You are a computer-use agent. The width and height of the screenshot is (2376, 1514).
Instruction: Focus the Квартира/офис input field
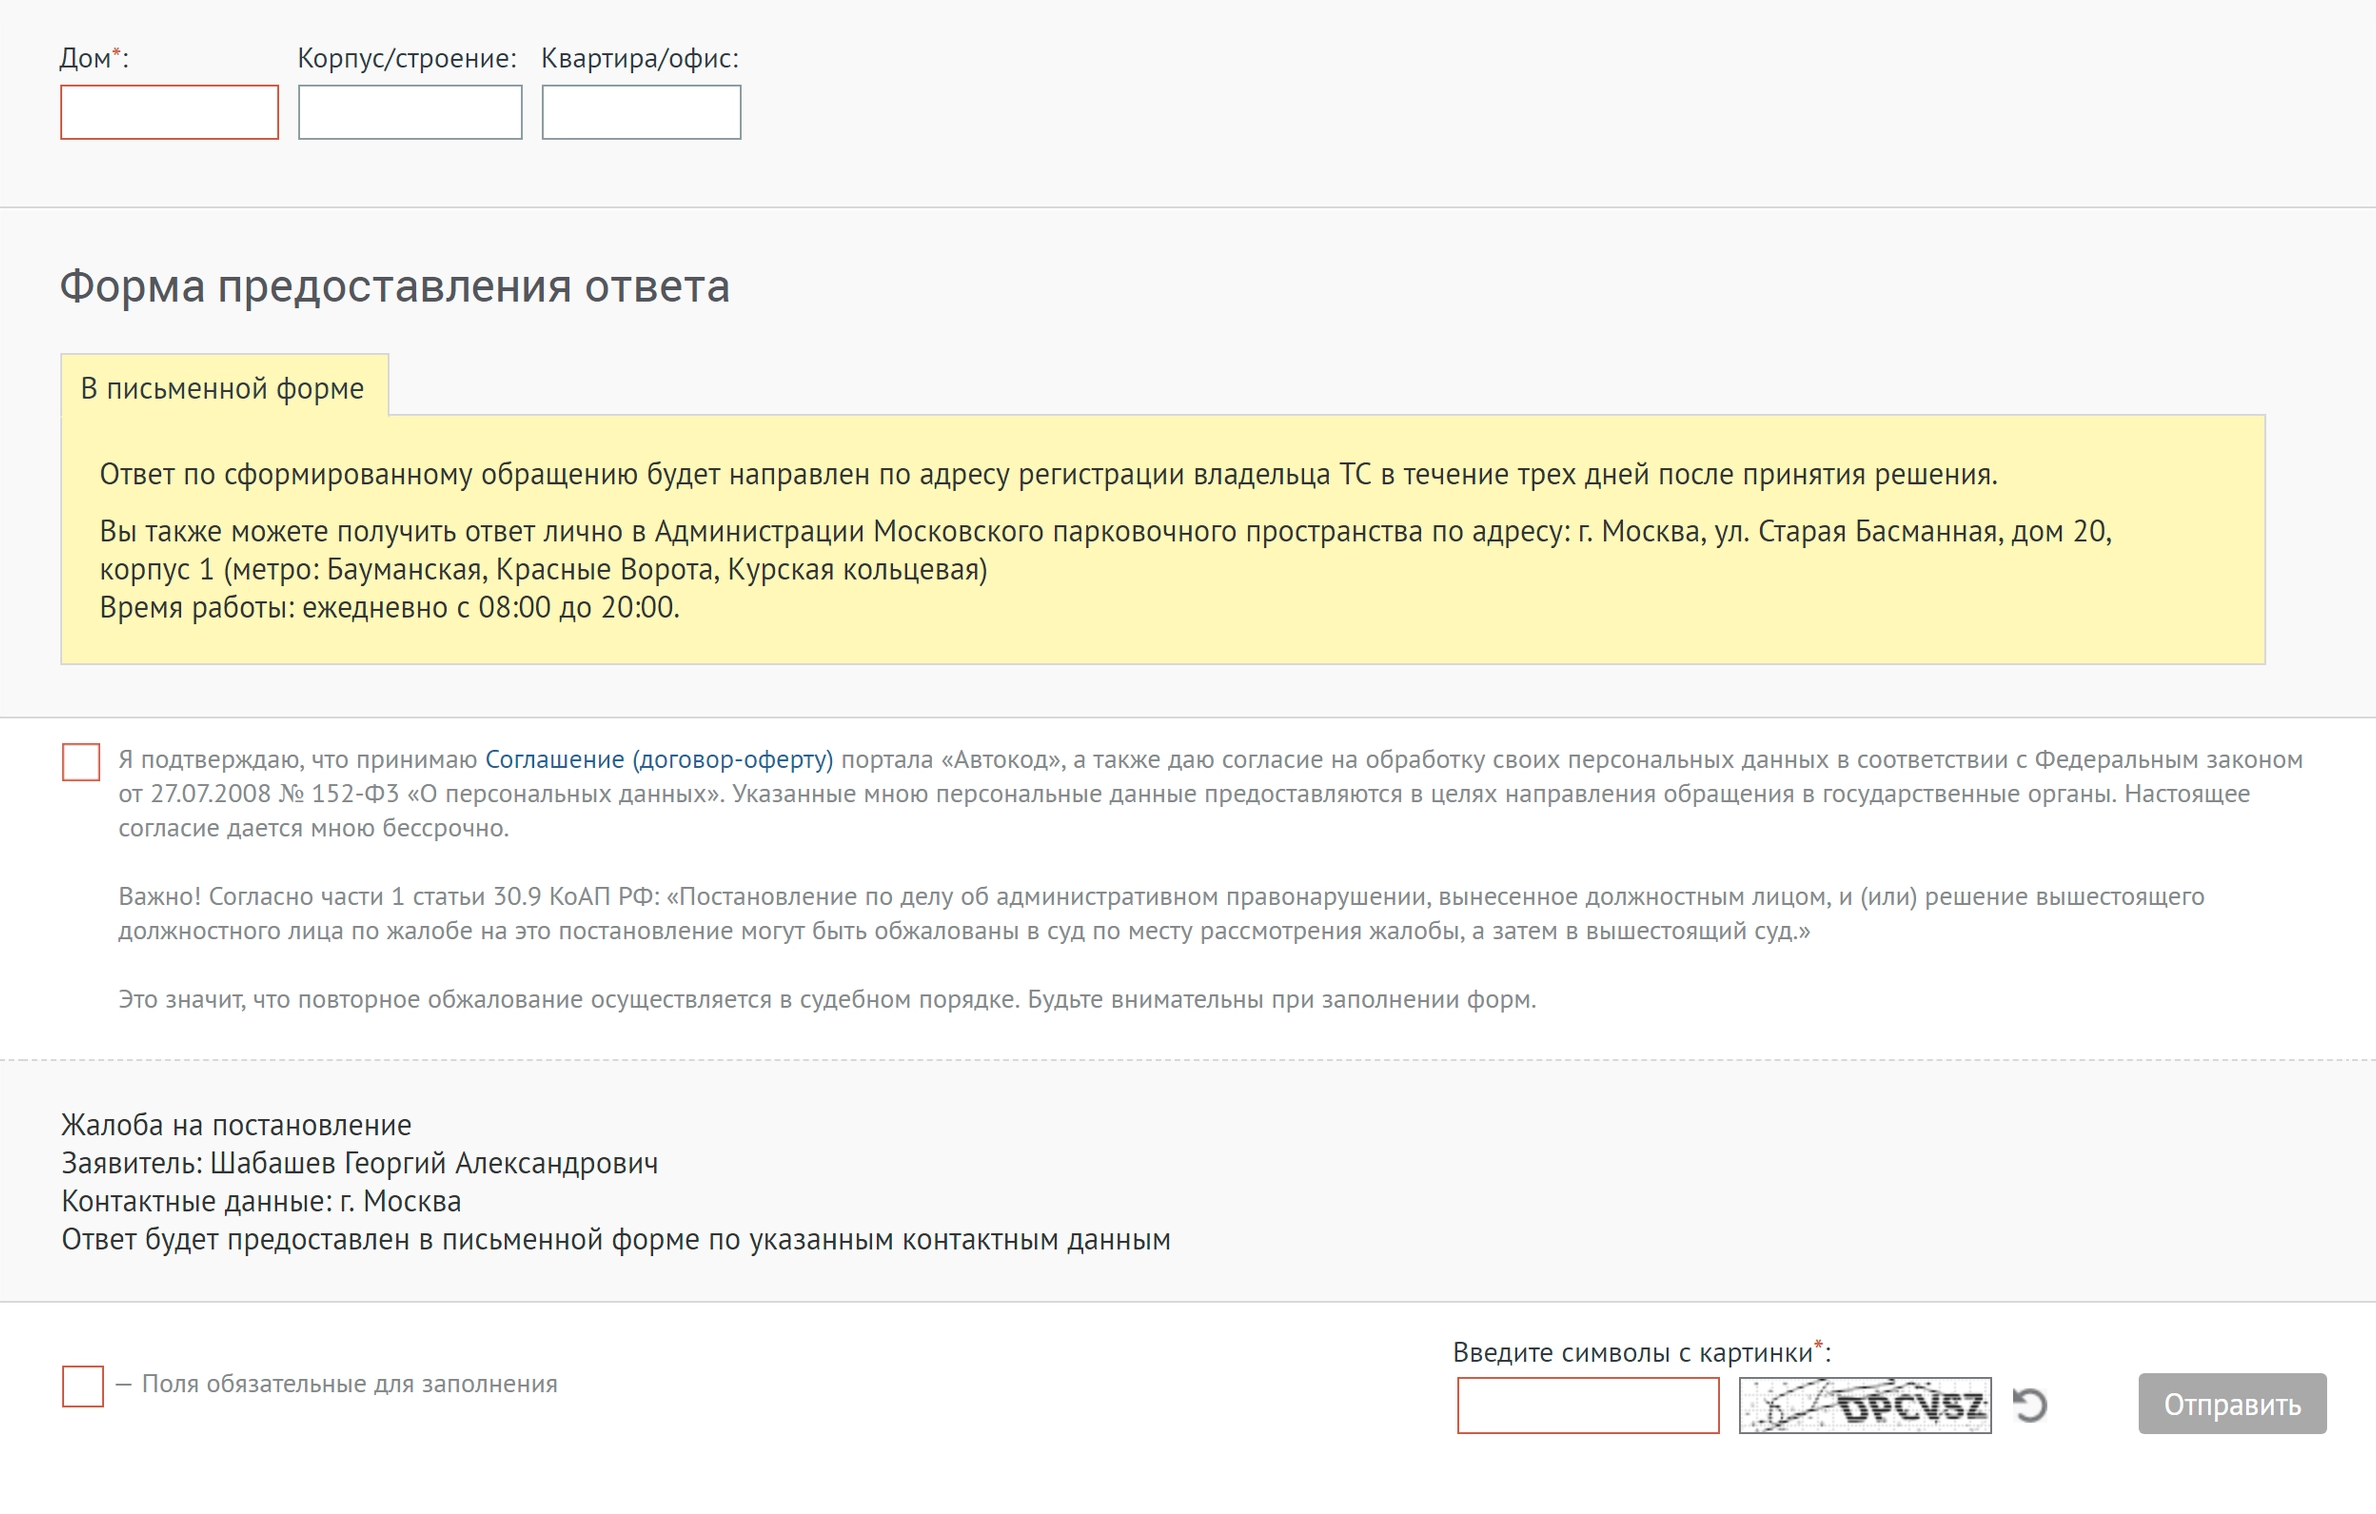[641, 112]
